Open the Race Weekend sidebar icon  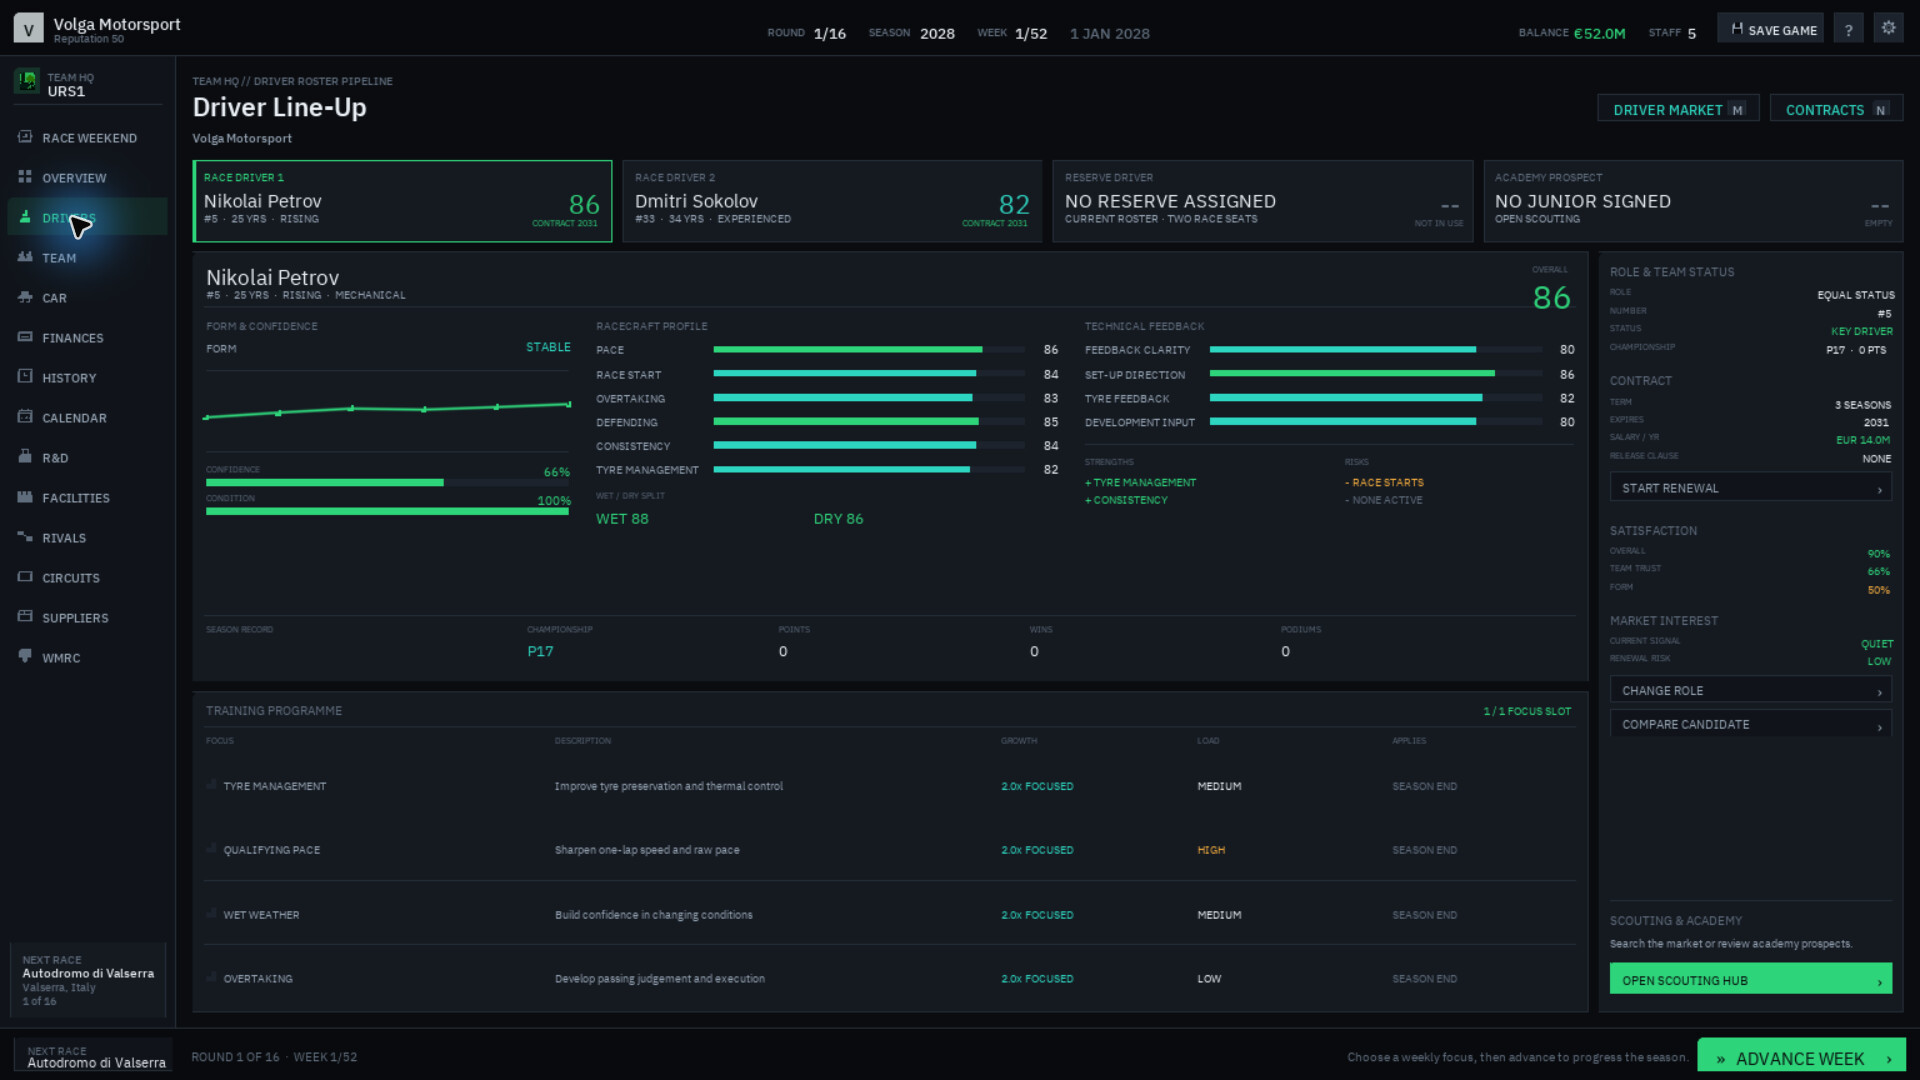[25, 137]
